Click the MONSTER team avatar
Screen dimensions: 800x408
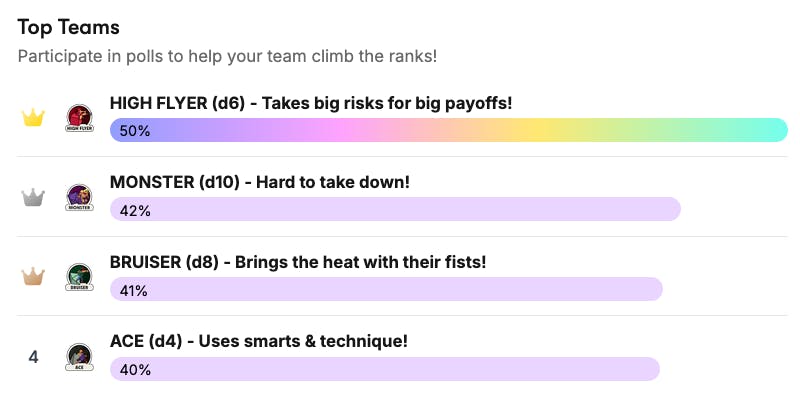tap(79, 197)
